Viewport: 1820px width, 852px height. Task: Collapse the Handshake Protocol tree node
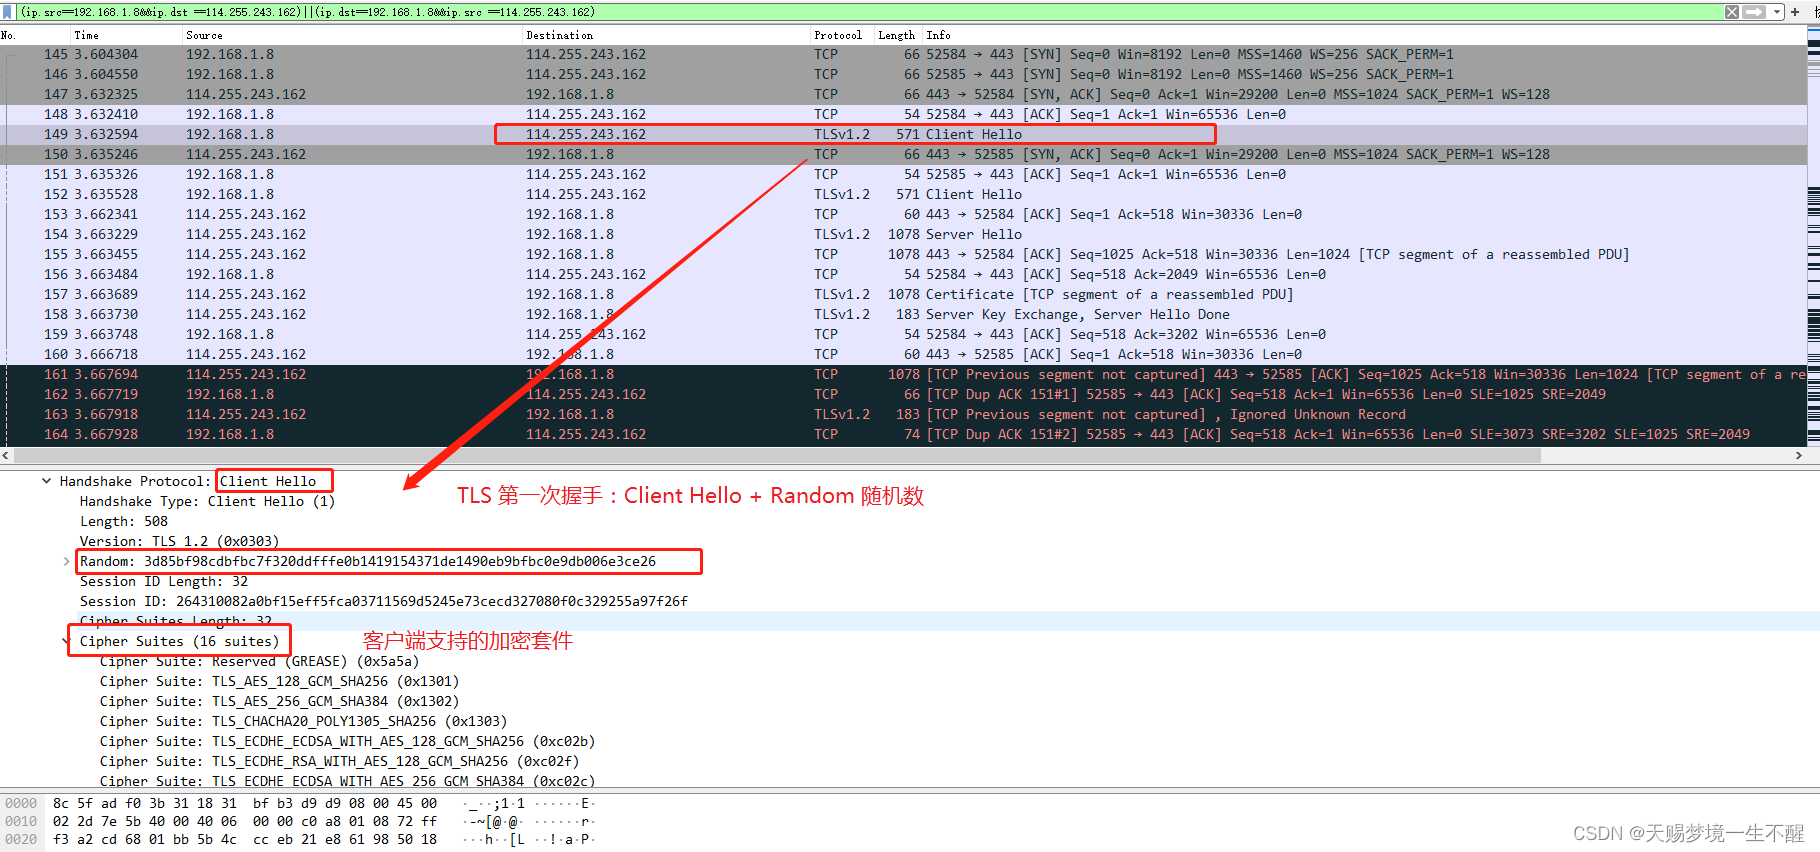[46, 481]
